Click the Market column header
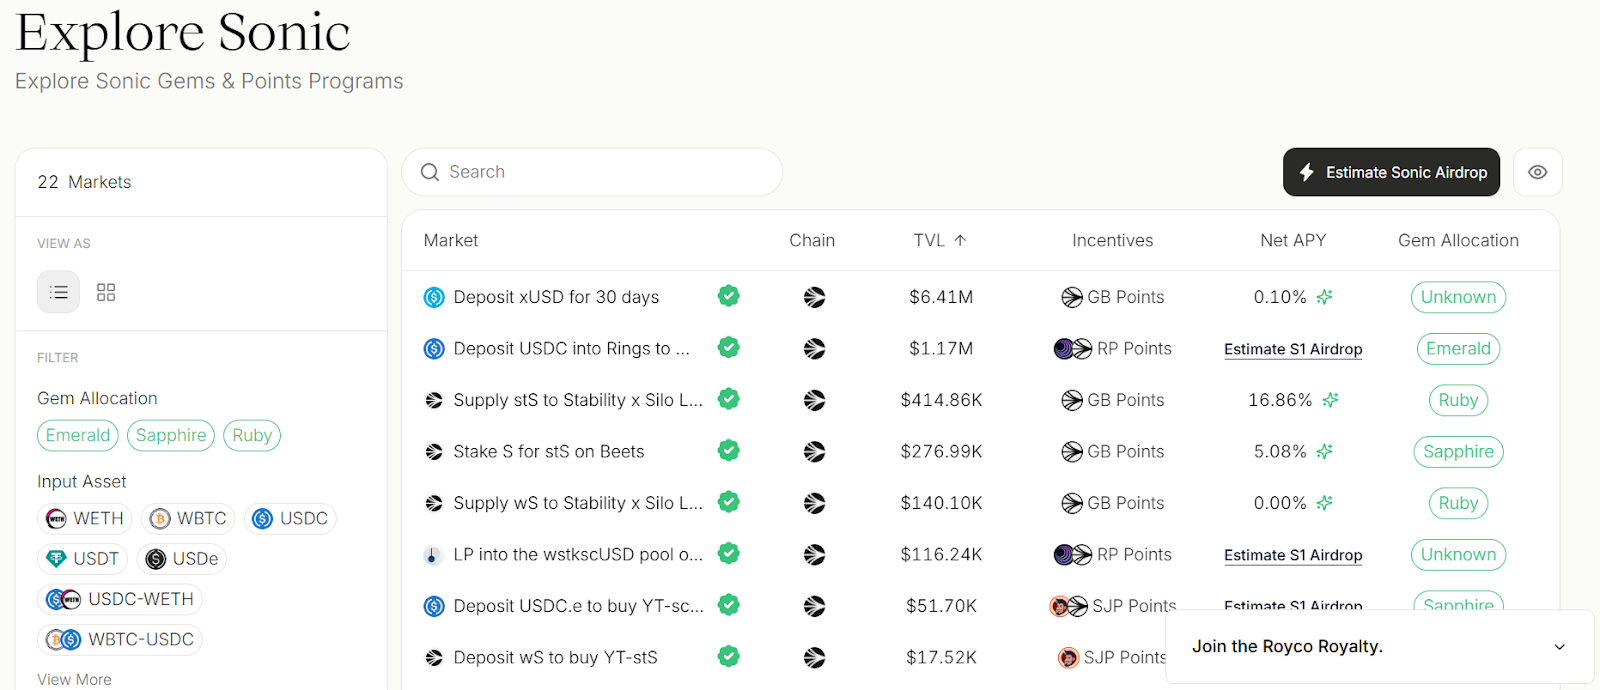 [451, 240]
